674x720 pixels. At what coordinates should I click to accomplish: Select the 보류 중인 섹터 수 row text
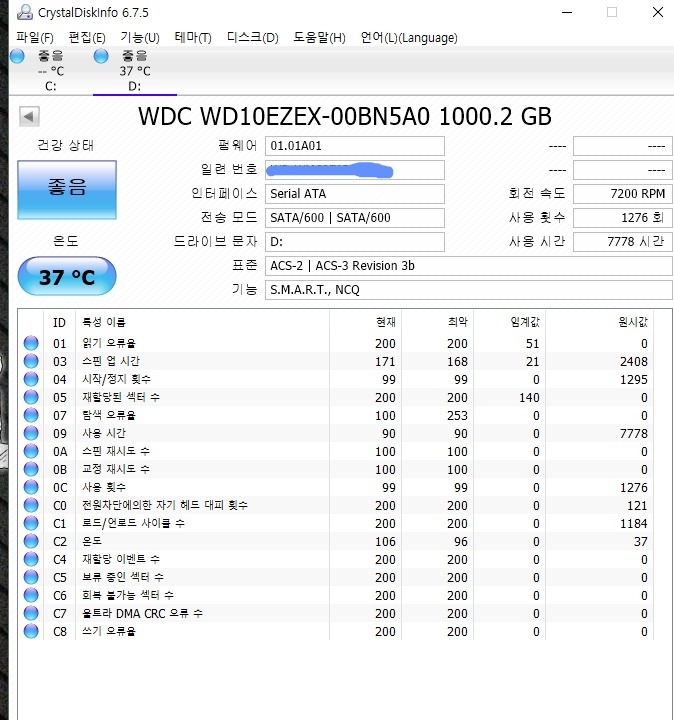[123, 577]
